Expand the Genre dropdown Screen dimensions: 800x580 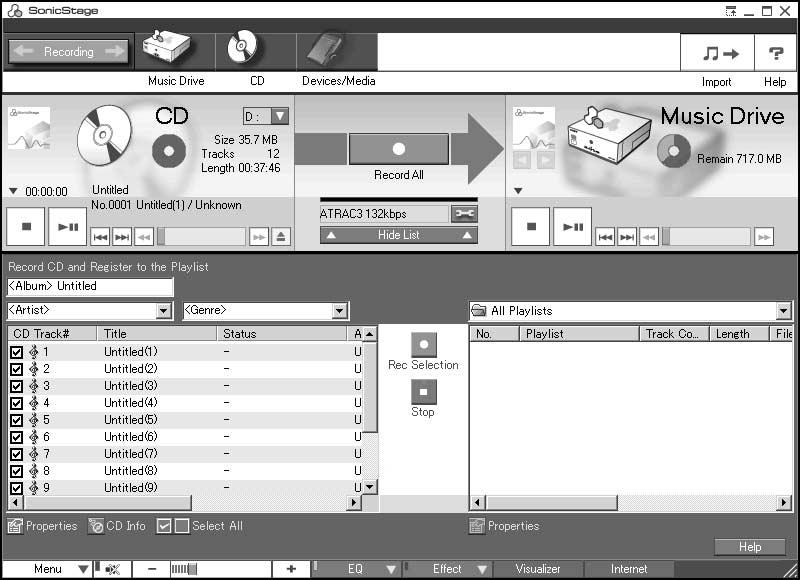click(x=339, y=311)
